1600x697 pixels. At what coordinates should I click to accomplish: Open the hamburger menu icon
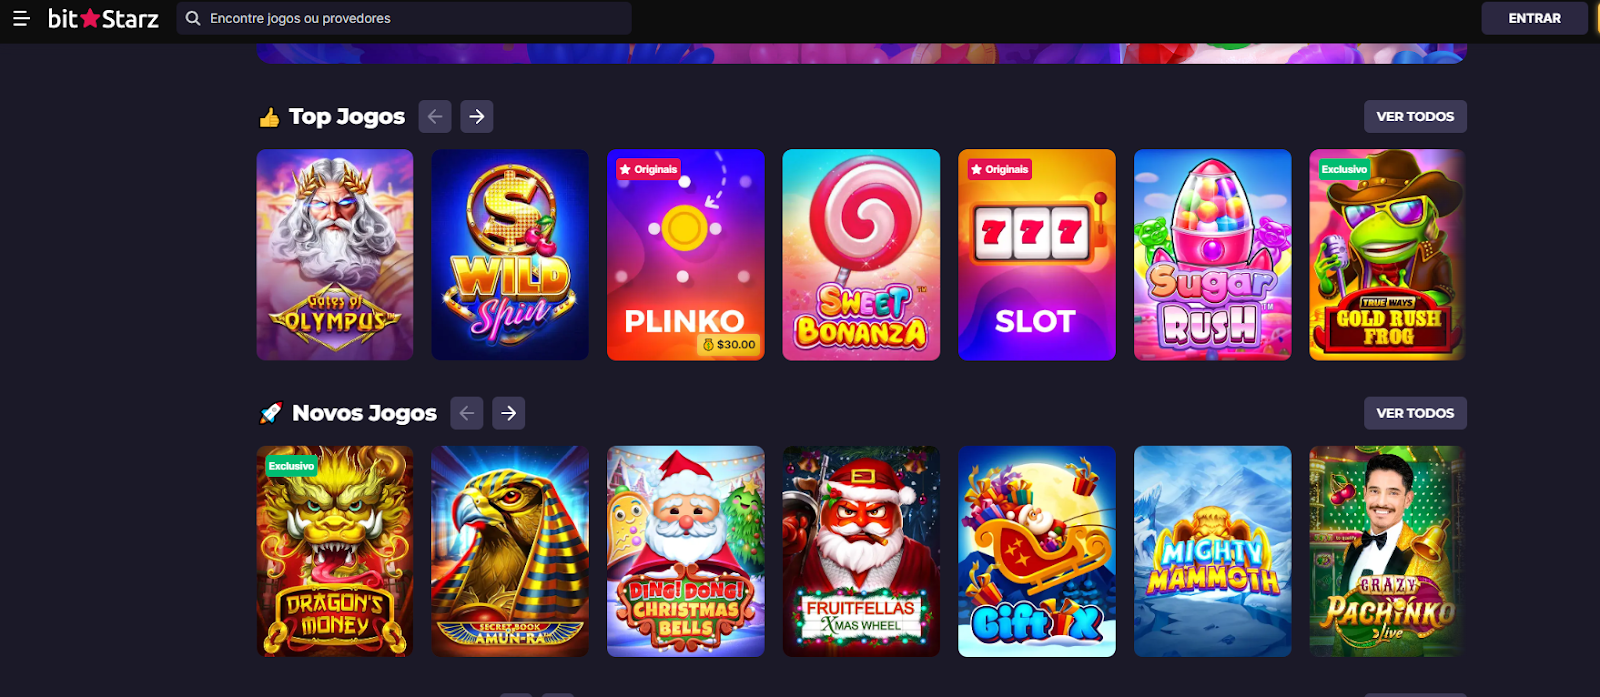pyautogui.click(x=21, y=18)
